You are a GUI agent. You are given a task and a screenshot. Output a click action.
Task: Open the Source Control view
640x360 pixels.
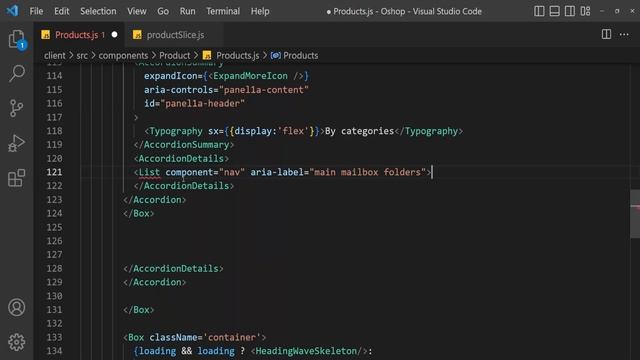pyautogui.click(x=17, y=108)
